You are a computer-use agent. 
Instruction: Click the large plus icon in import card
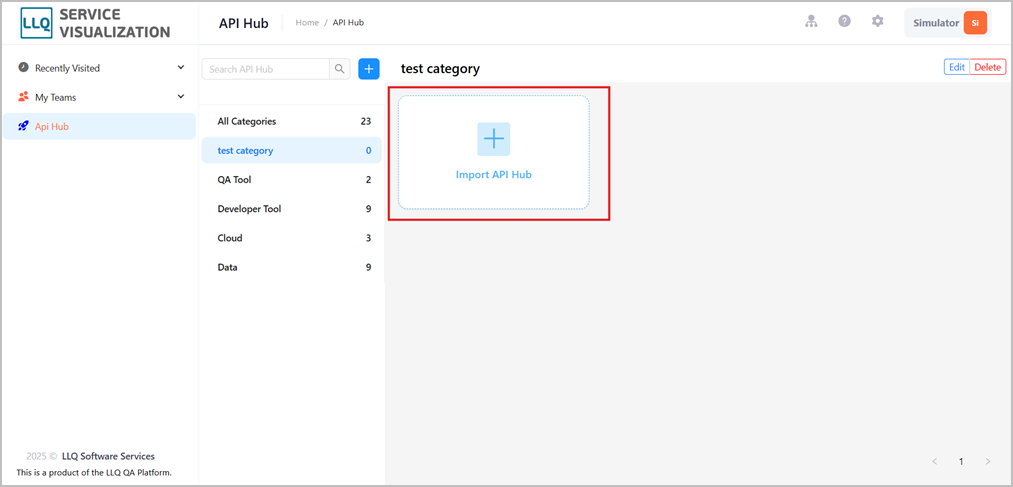pyautogui.click(x=494, y=139)
